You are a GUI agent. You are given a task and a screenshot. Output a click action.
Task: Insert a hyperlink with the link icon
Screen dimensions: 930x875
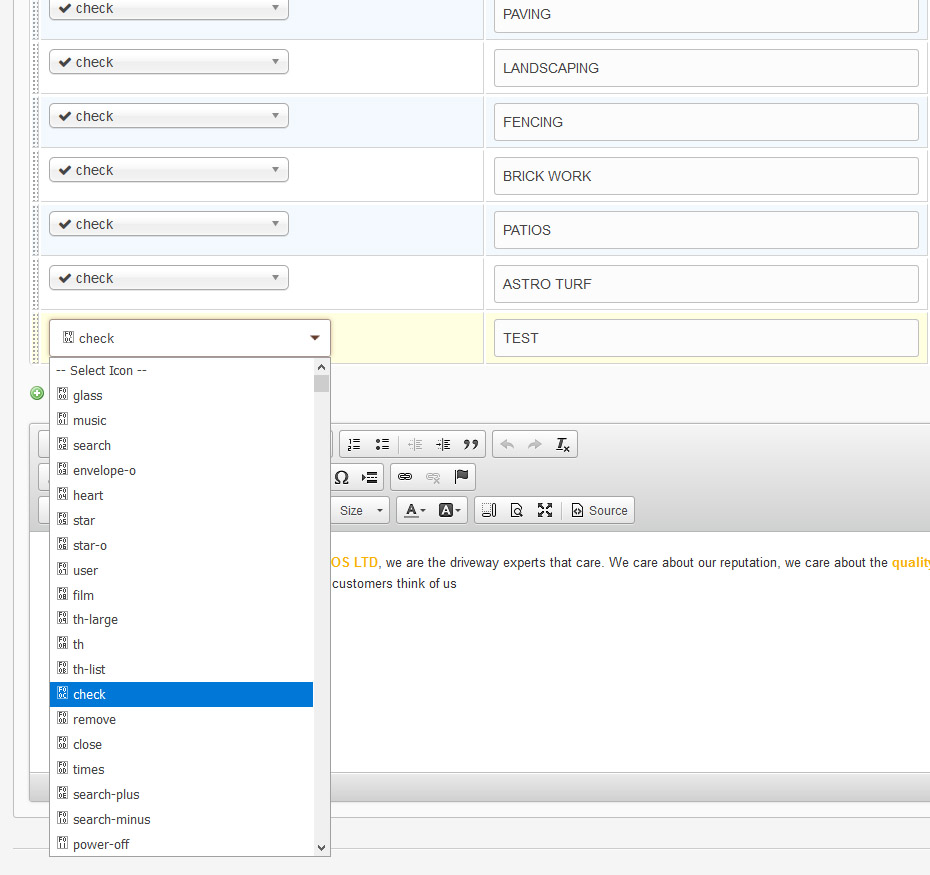405,477
